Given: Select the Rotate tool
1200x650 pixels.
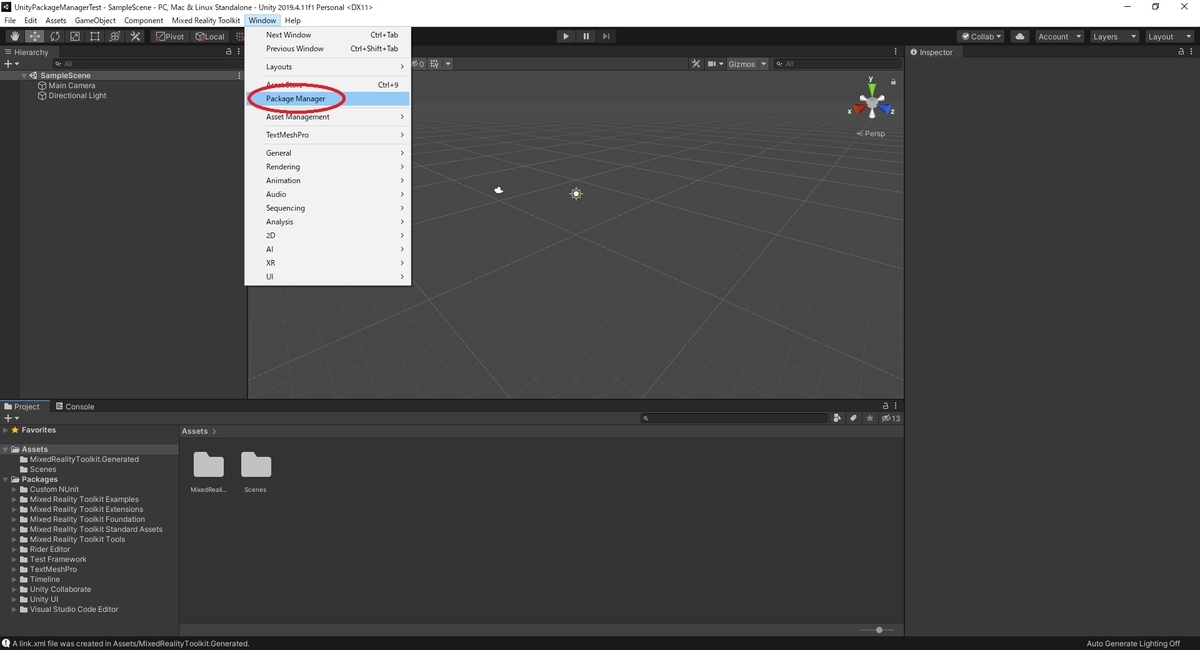Looking at the screenshot, I should coord(54,37).
